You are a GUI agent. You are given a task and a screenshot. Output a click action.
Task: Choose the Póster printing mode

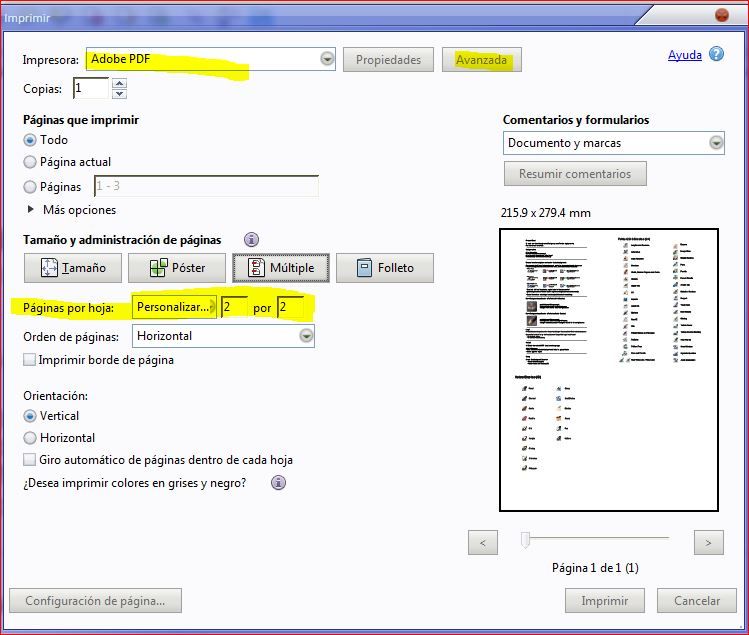[177, 268]
